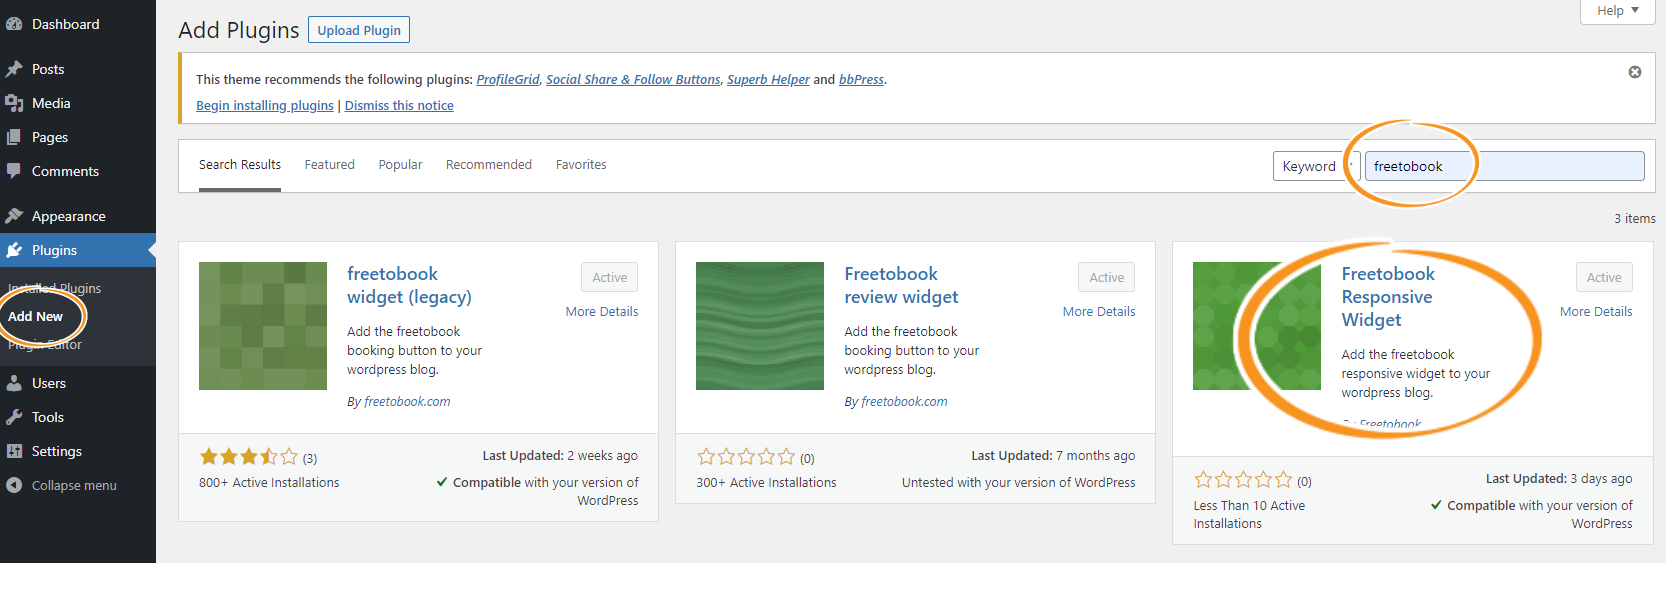Open the Superb Helper plugin link
This screenshot has width=1666, height=600.
click(768, 79)
